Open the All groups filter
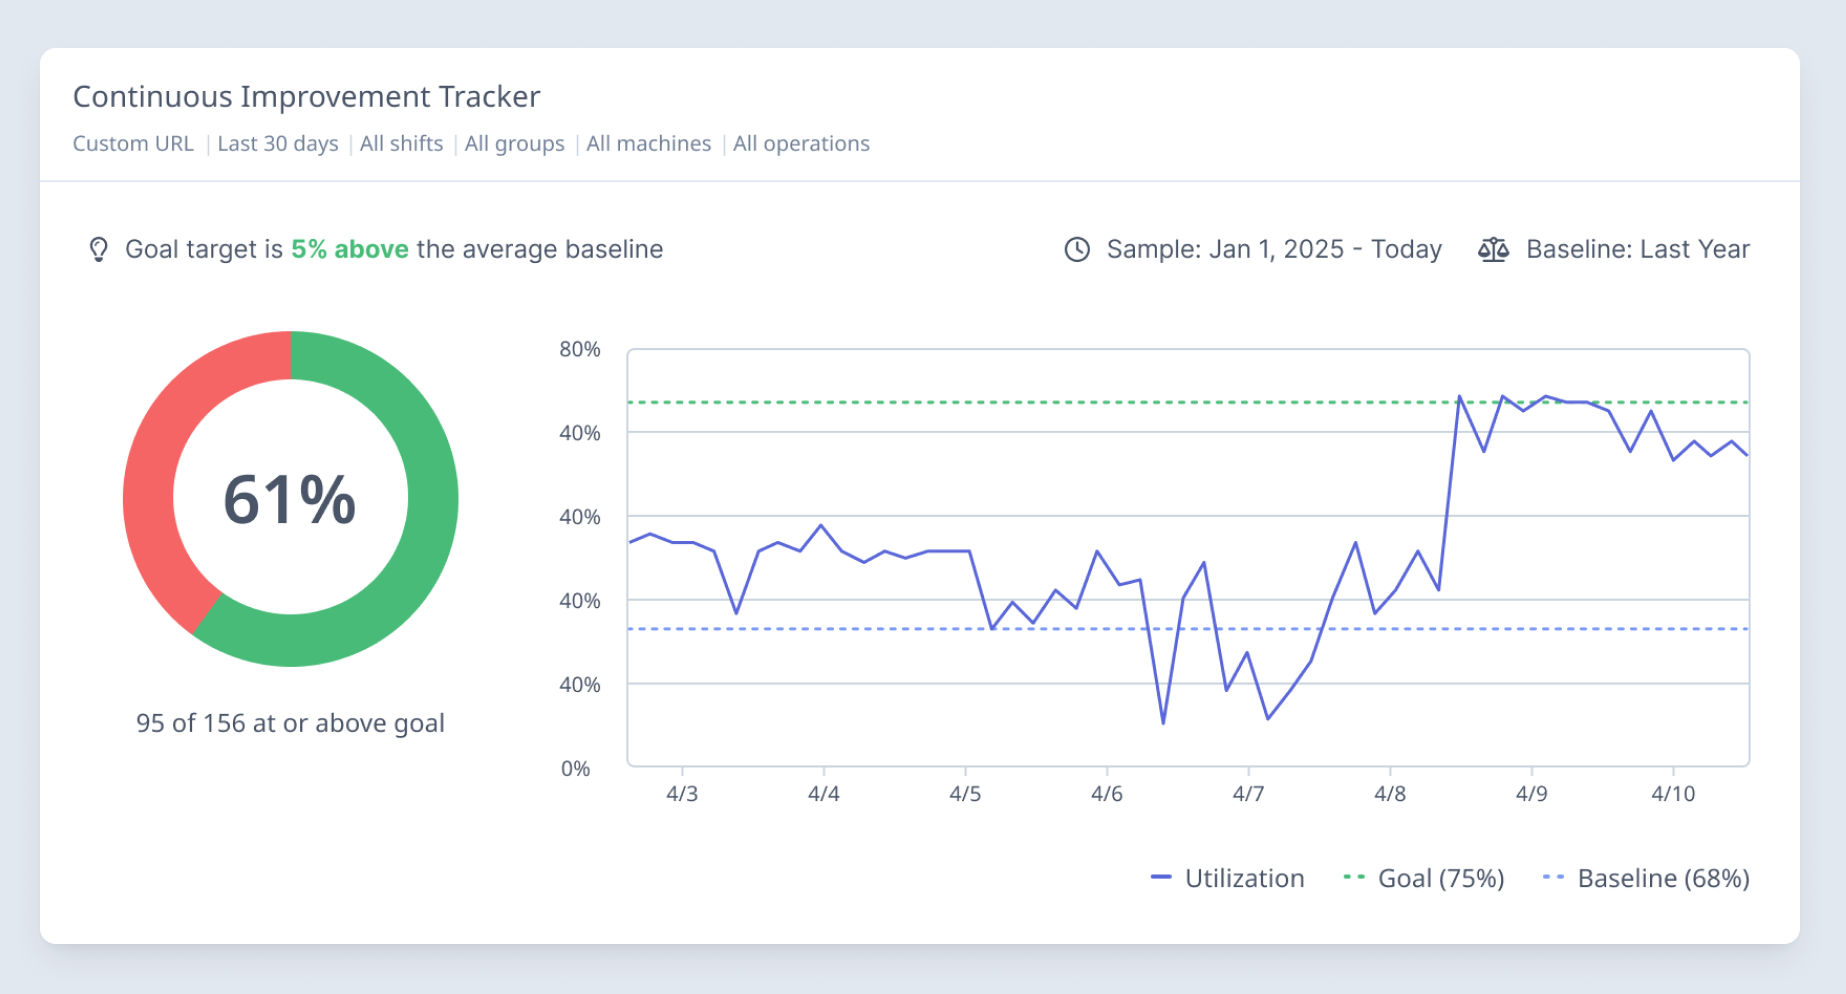Screen dimensions: 1846x994 513,143
